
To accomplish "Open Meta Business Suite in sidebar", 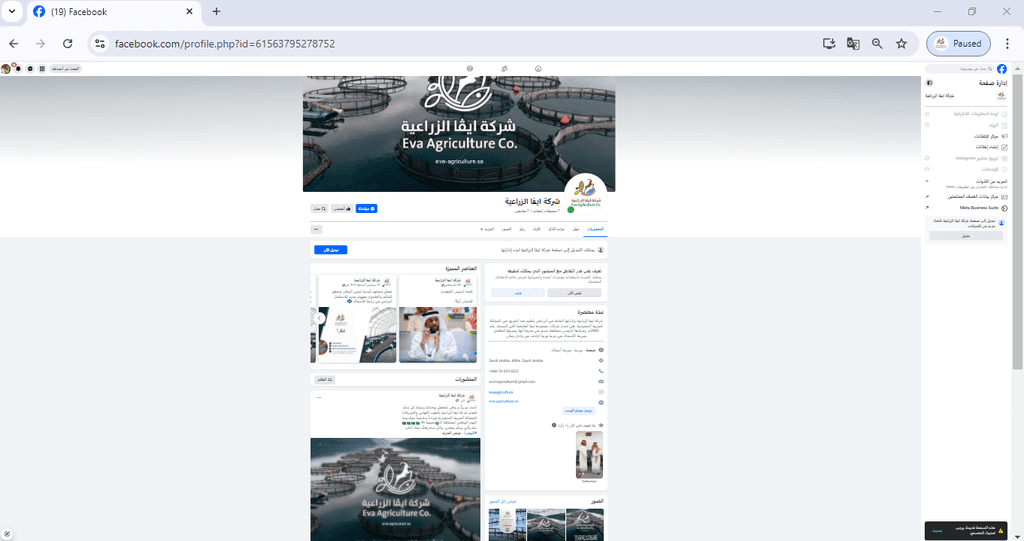I will click(983, 208).
